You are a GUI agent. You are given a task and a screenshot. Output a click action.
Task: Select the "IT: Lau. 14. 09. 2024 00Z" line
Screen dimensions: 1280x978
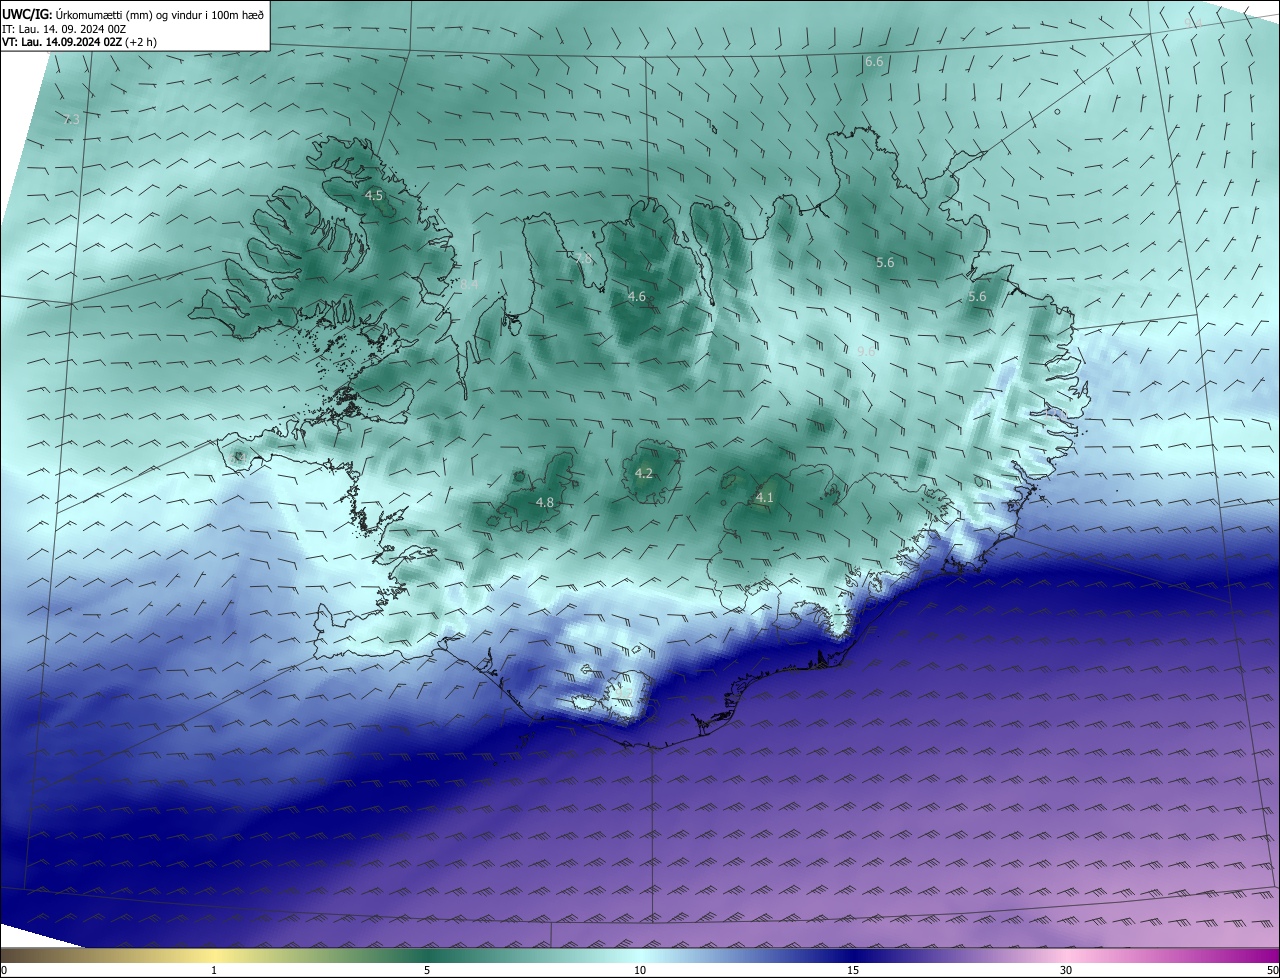(64, 29)
